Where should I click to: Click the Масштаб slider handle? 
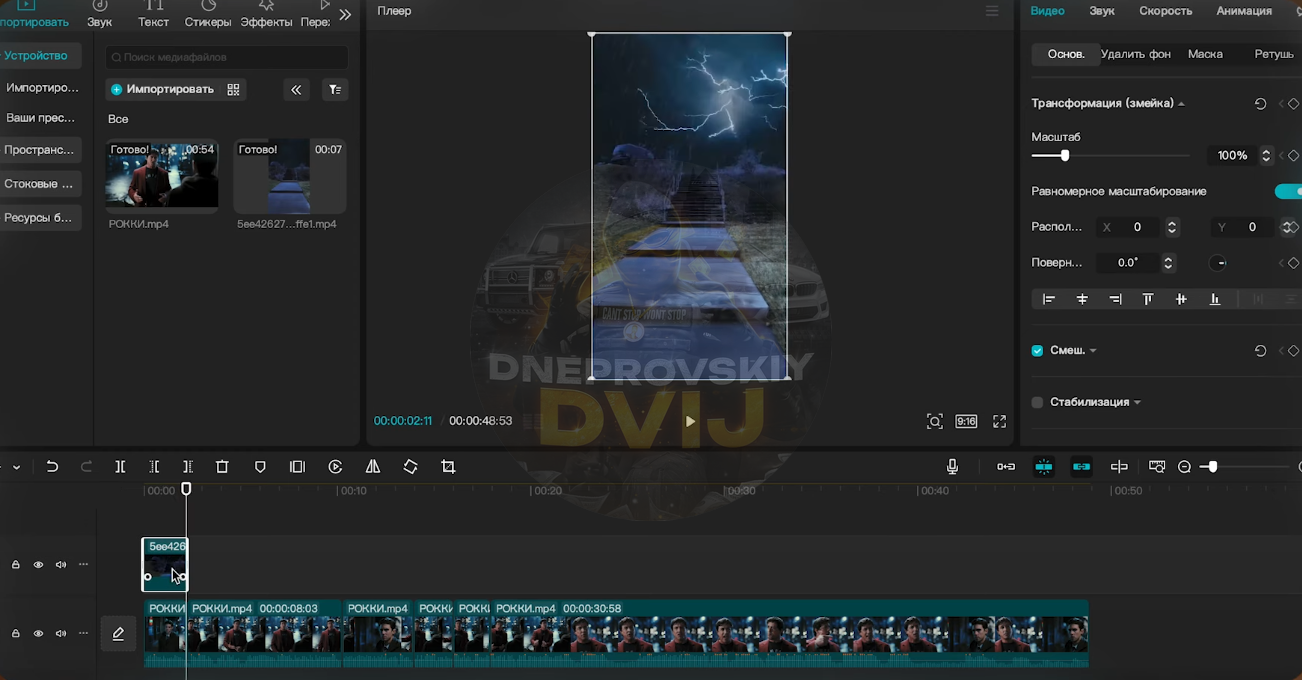1065,156
